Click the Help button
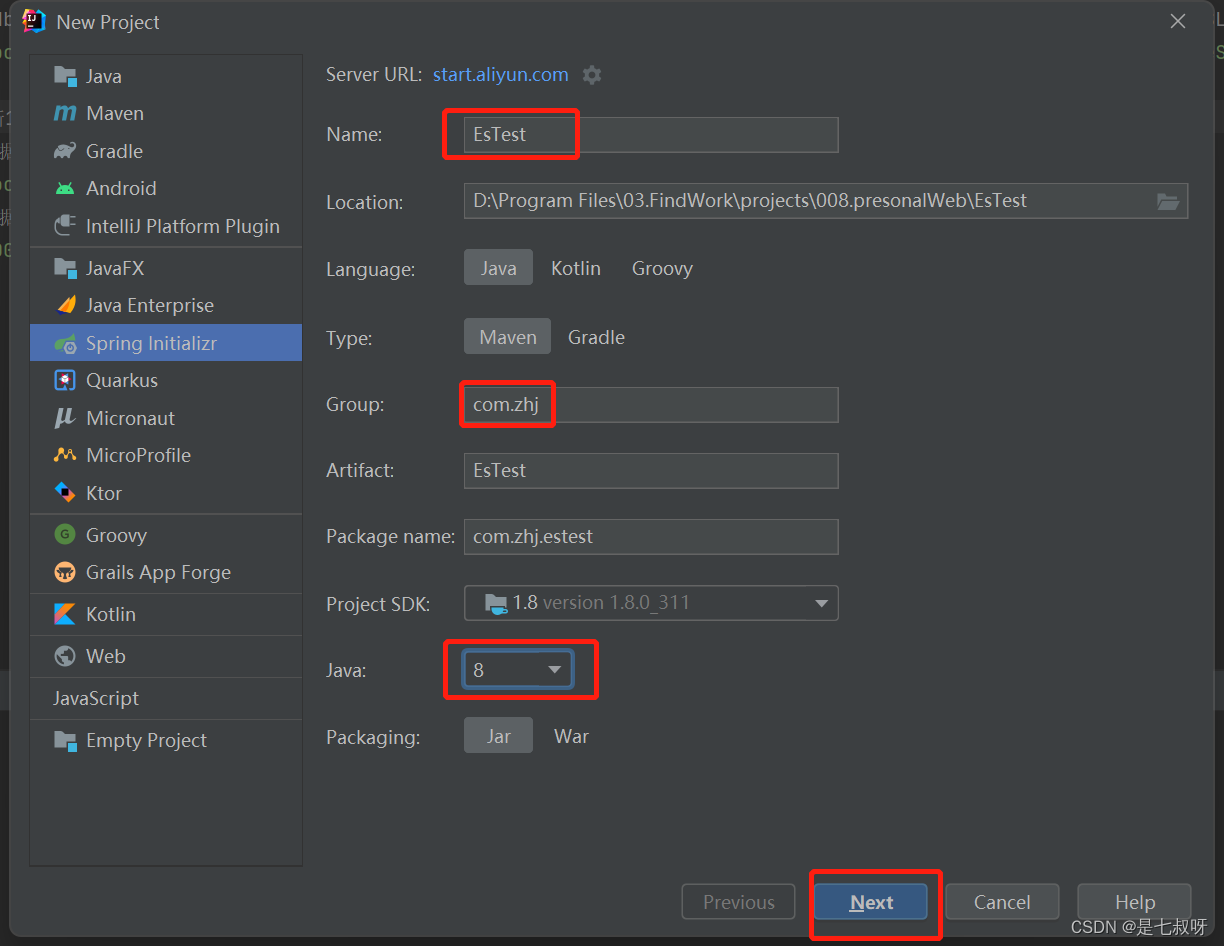This screenshot has height=946, width=1224. (x=1135, y=902)
